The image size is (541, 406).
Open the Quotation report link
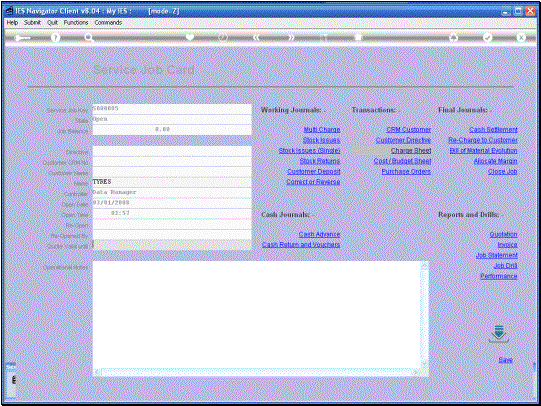(503, 235)
